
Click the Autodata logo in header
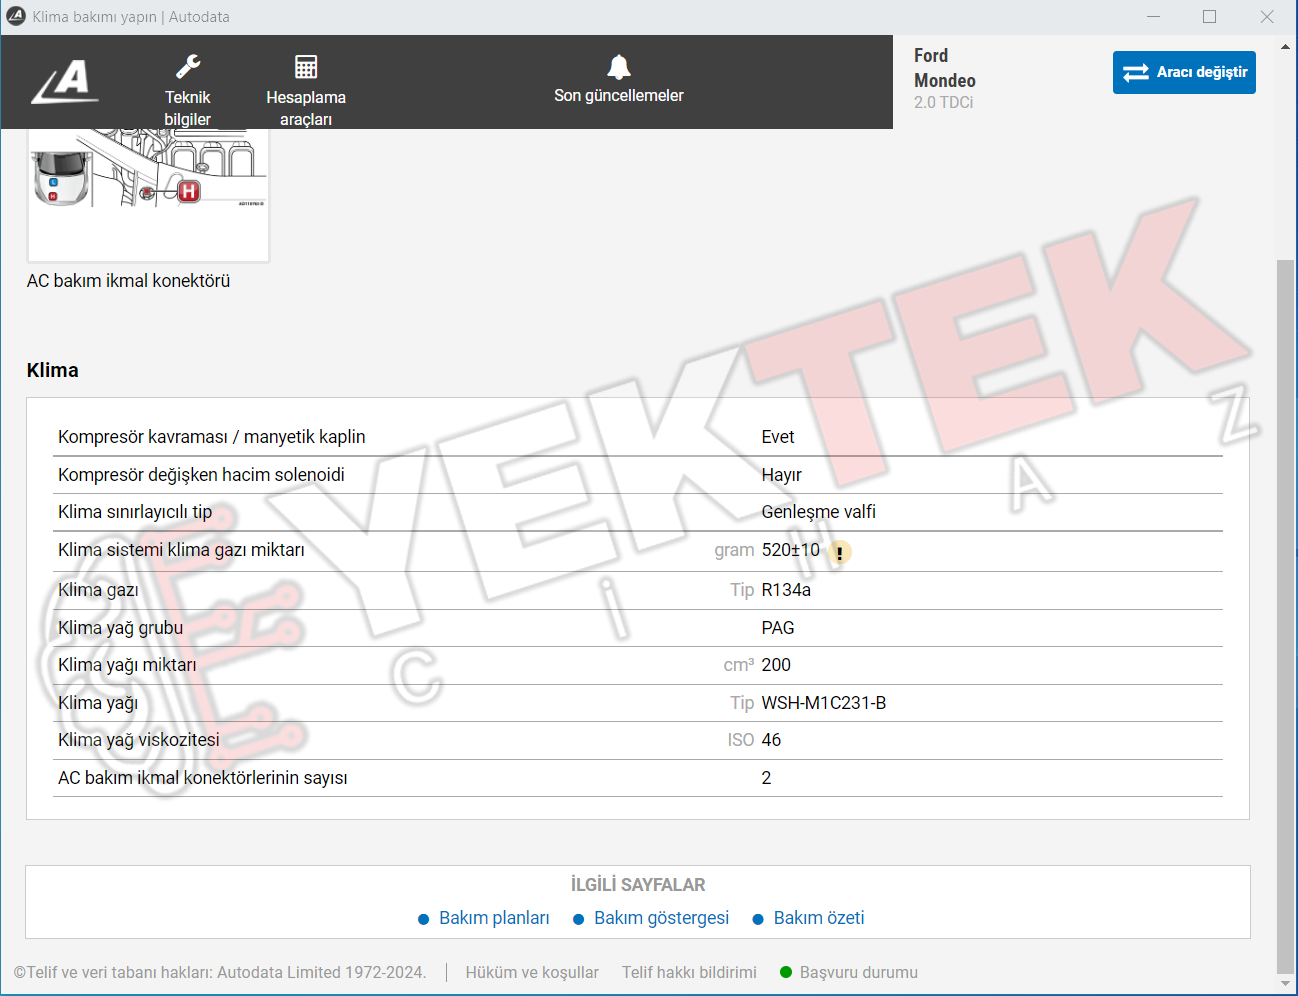coord(66,81)
